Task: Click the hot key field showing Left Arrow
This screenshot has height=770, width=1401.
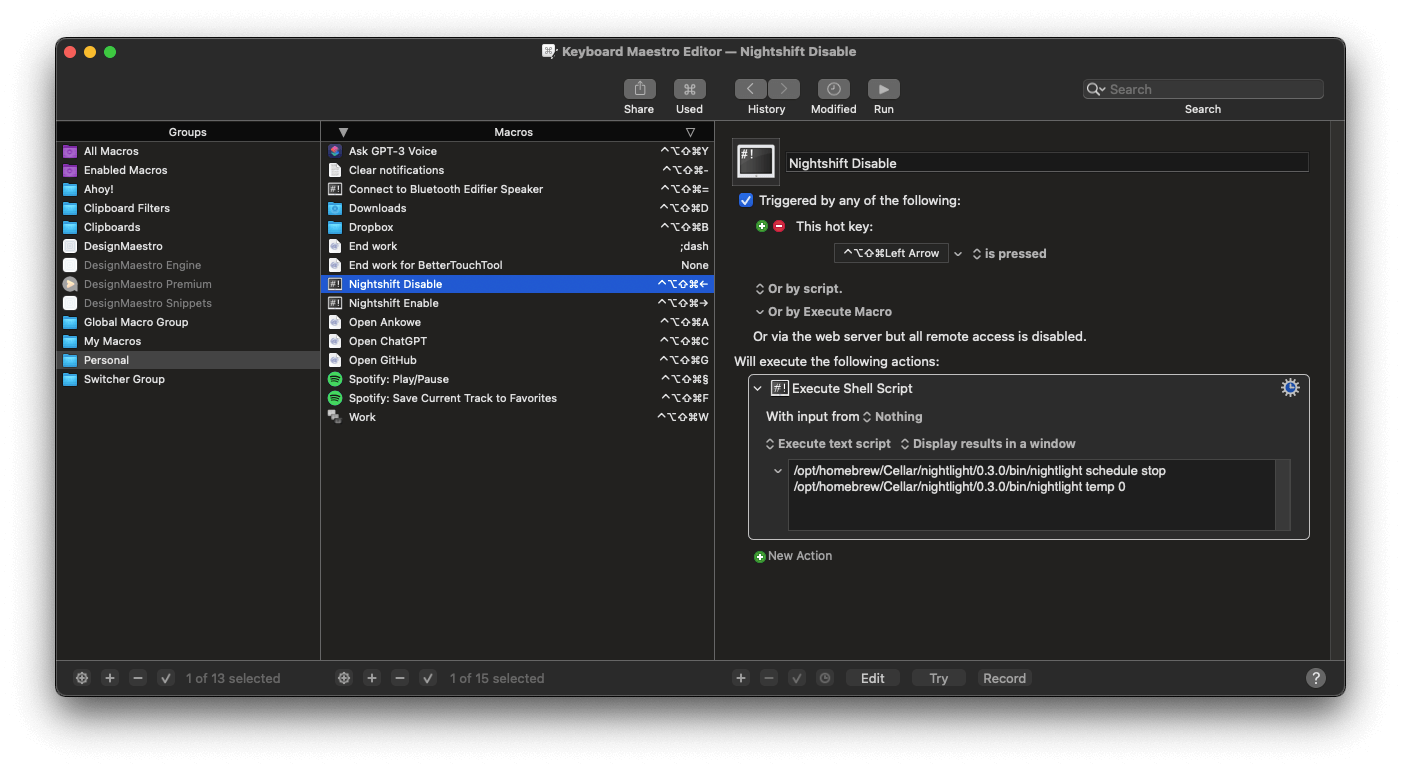Action: tap(892, 254)
